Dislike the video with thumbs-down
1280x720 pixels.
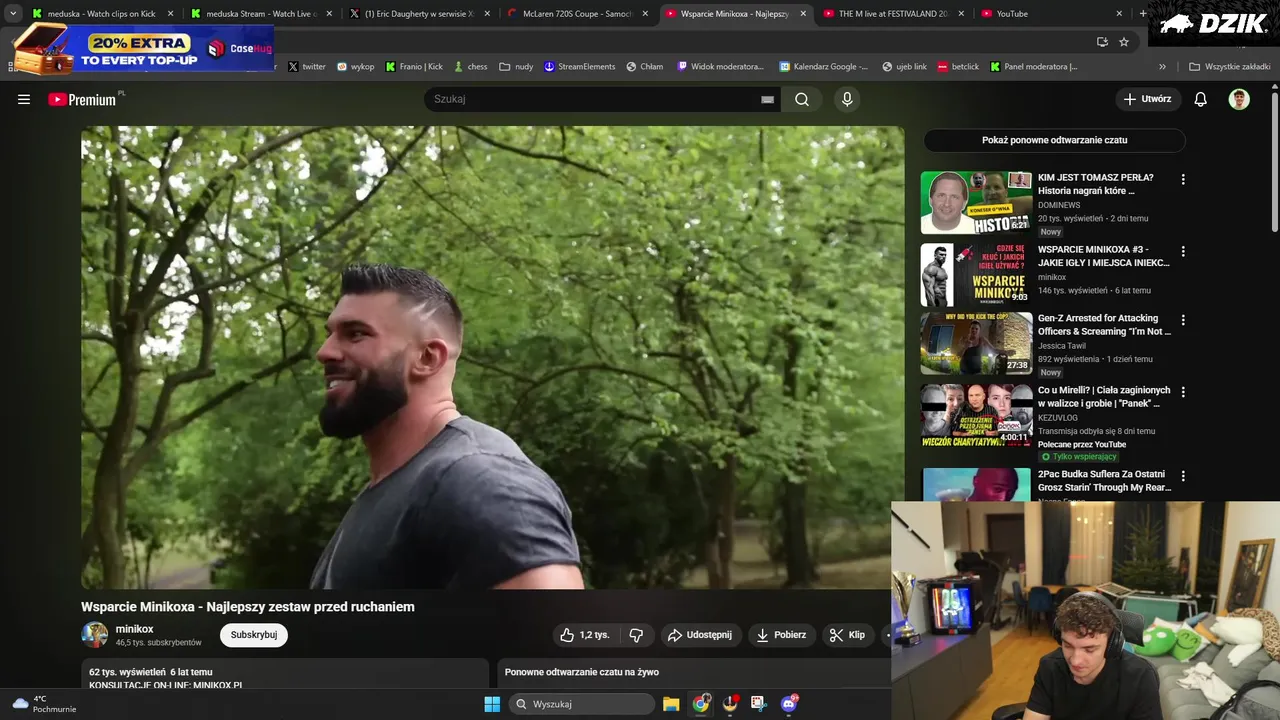(636, 635)
